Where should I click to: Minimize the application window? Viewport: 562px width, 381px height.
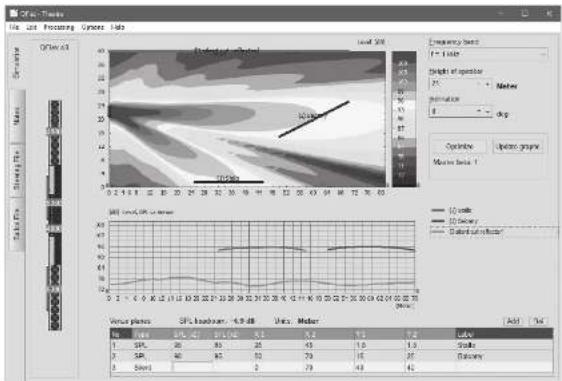tap(501, 14)
